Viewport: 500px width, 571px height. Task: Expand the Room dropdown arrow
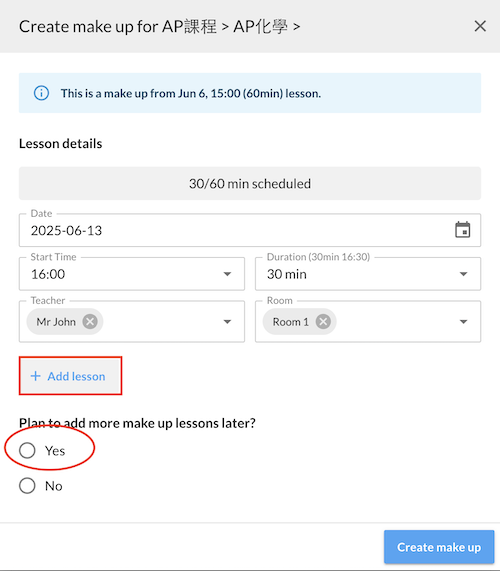(463, 322)
